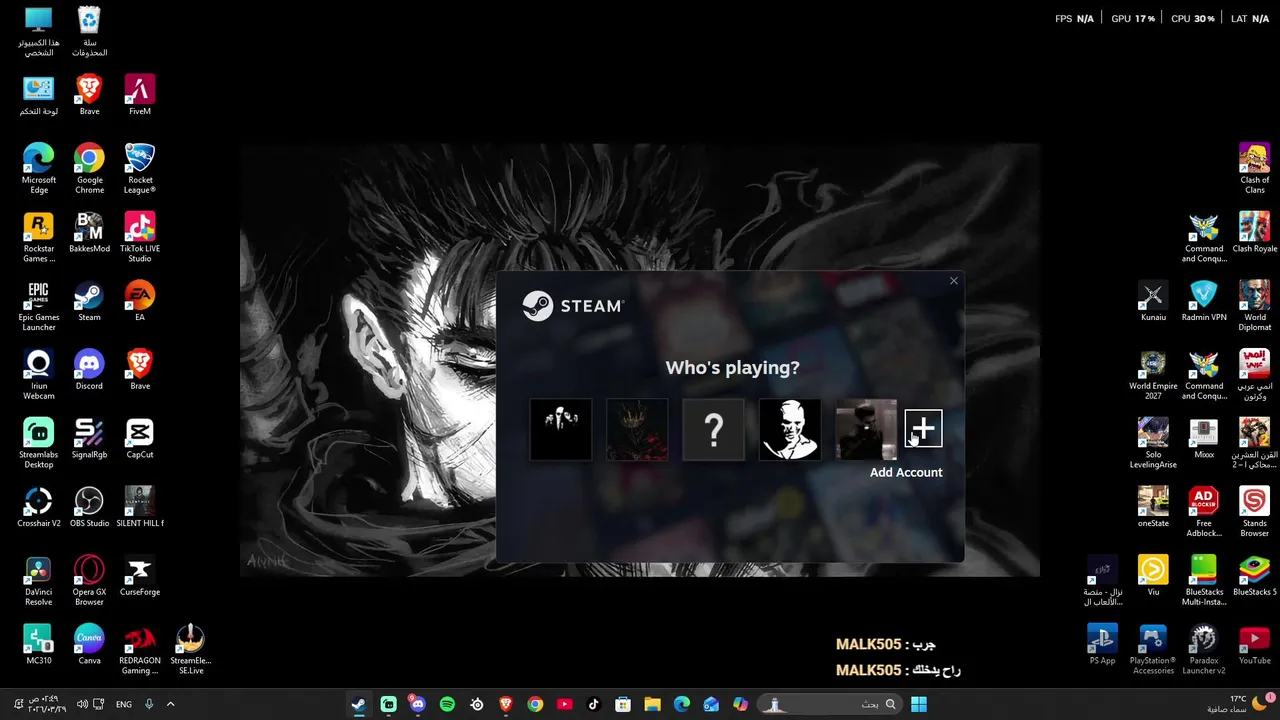
Task: Open Crosshair V2 shortcut
Action: coord(39,507)
